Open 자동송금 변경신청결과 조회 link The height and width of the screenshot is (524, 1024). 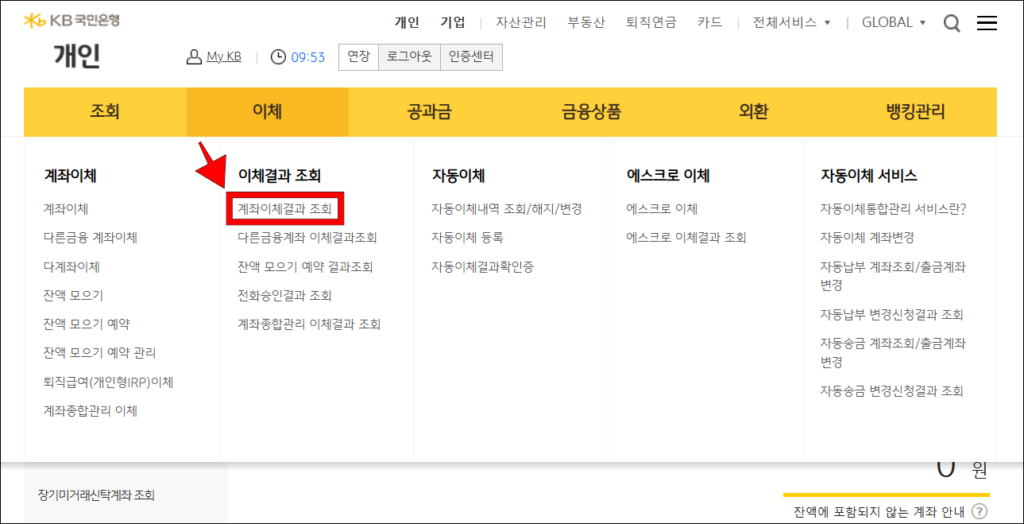892,391
